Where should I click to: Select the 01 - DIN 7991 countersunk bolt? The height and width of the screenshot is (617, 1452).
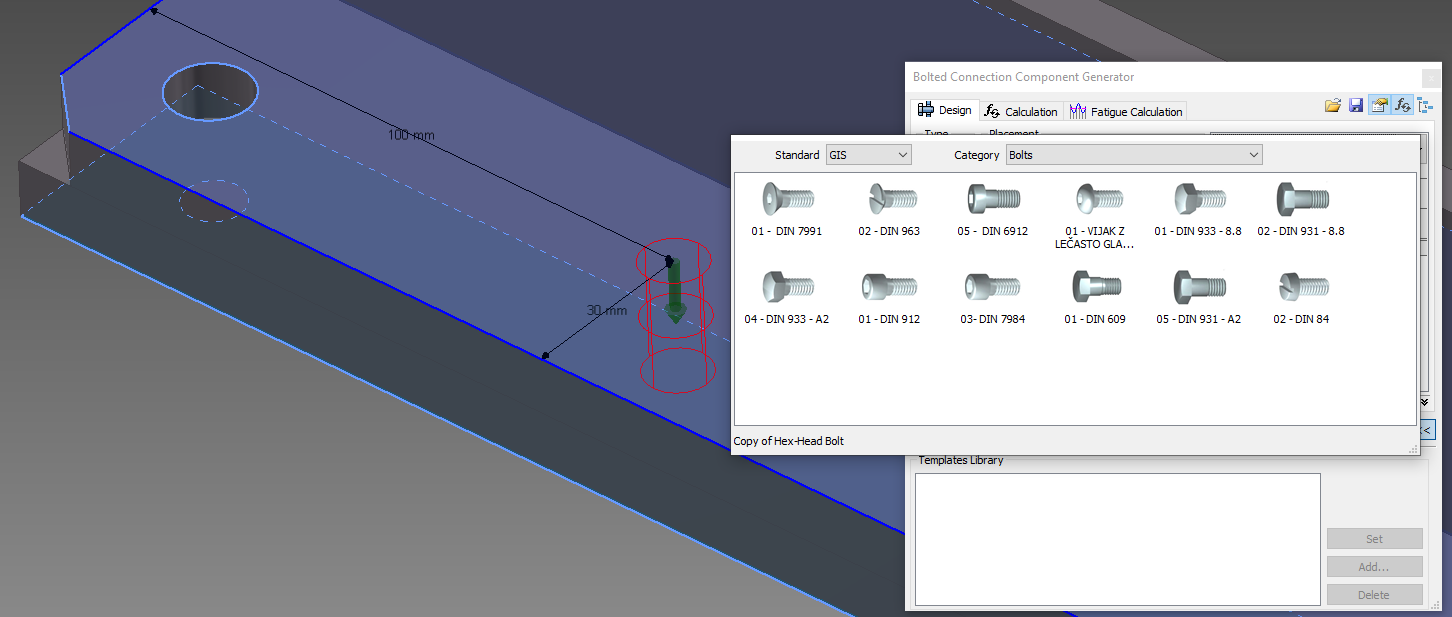point(786,208)
